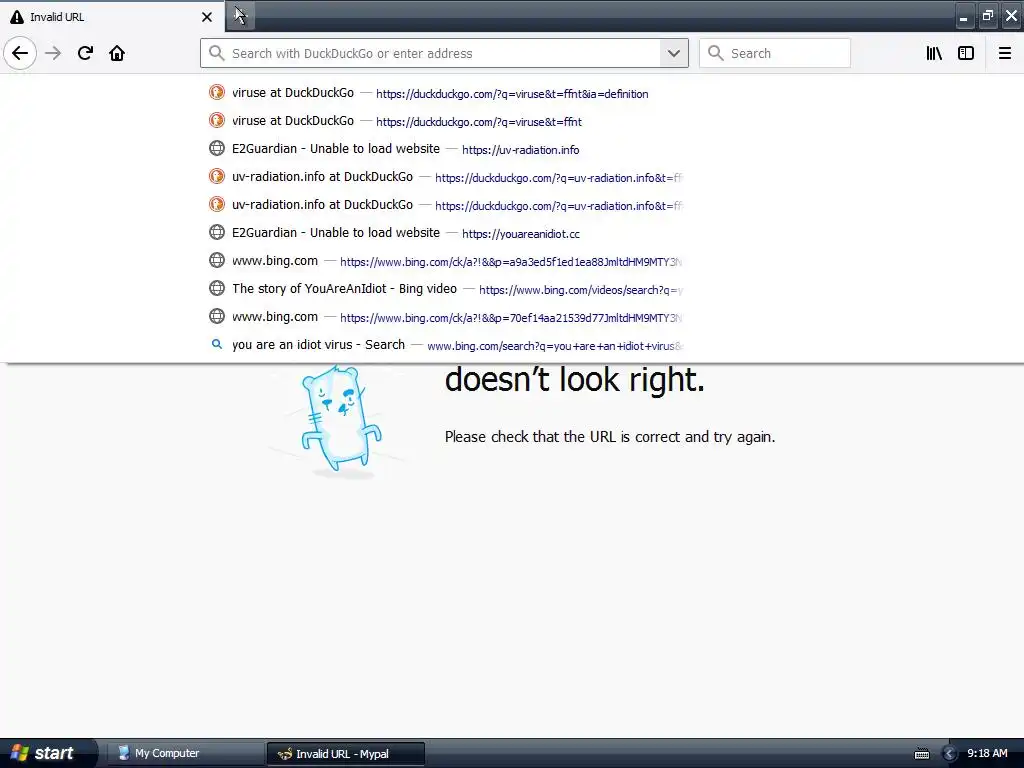Click DuckDuckGo icon on definition suggestion row
This screenshot has height=768, width=1024.
point(217,93)
